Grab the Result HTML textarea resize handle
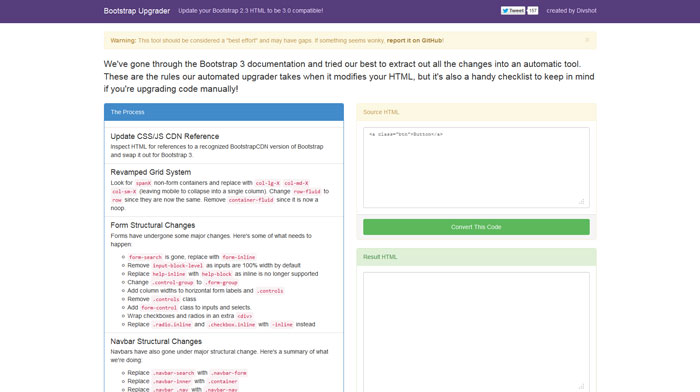The height and width of the screenshot is (392, 700). click(x=581, y=386)
